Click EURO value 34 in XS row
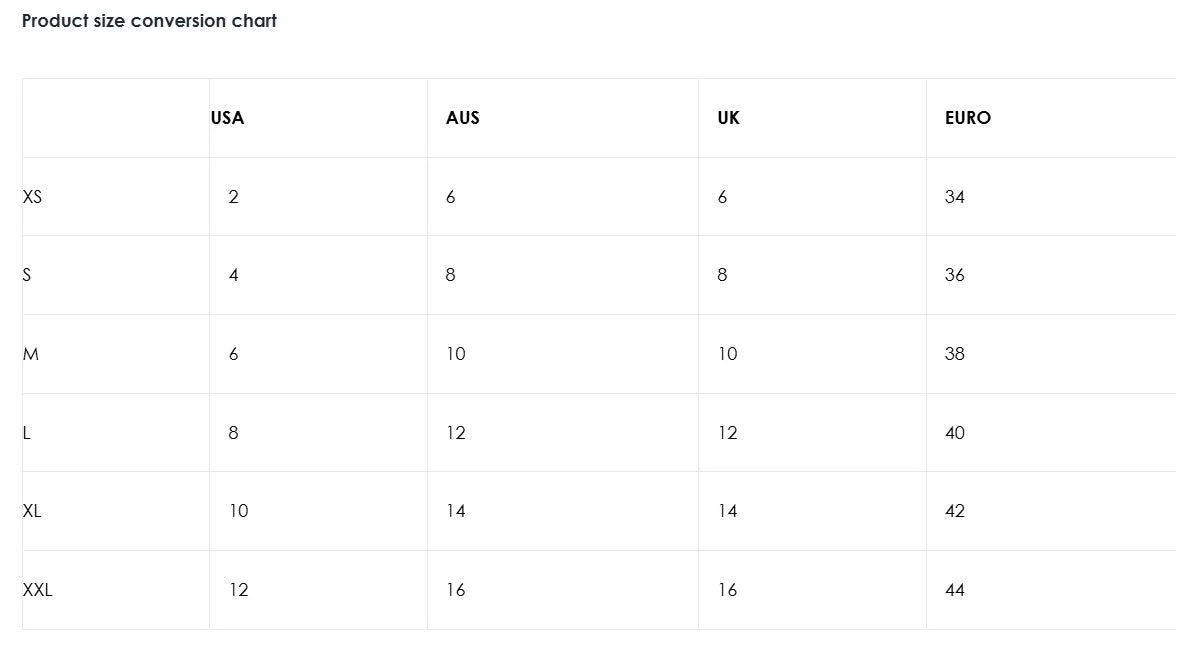Image resolution: width=1194 pixels, height=664 pixels. (x=955, y=197)
